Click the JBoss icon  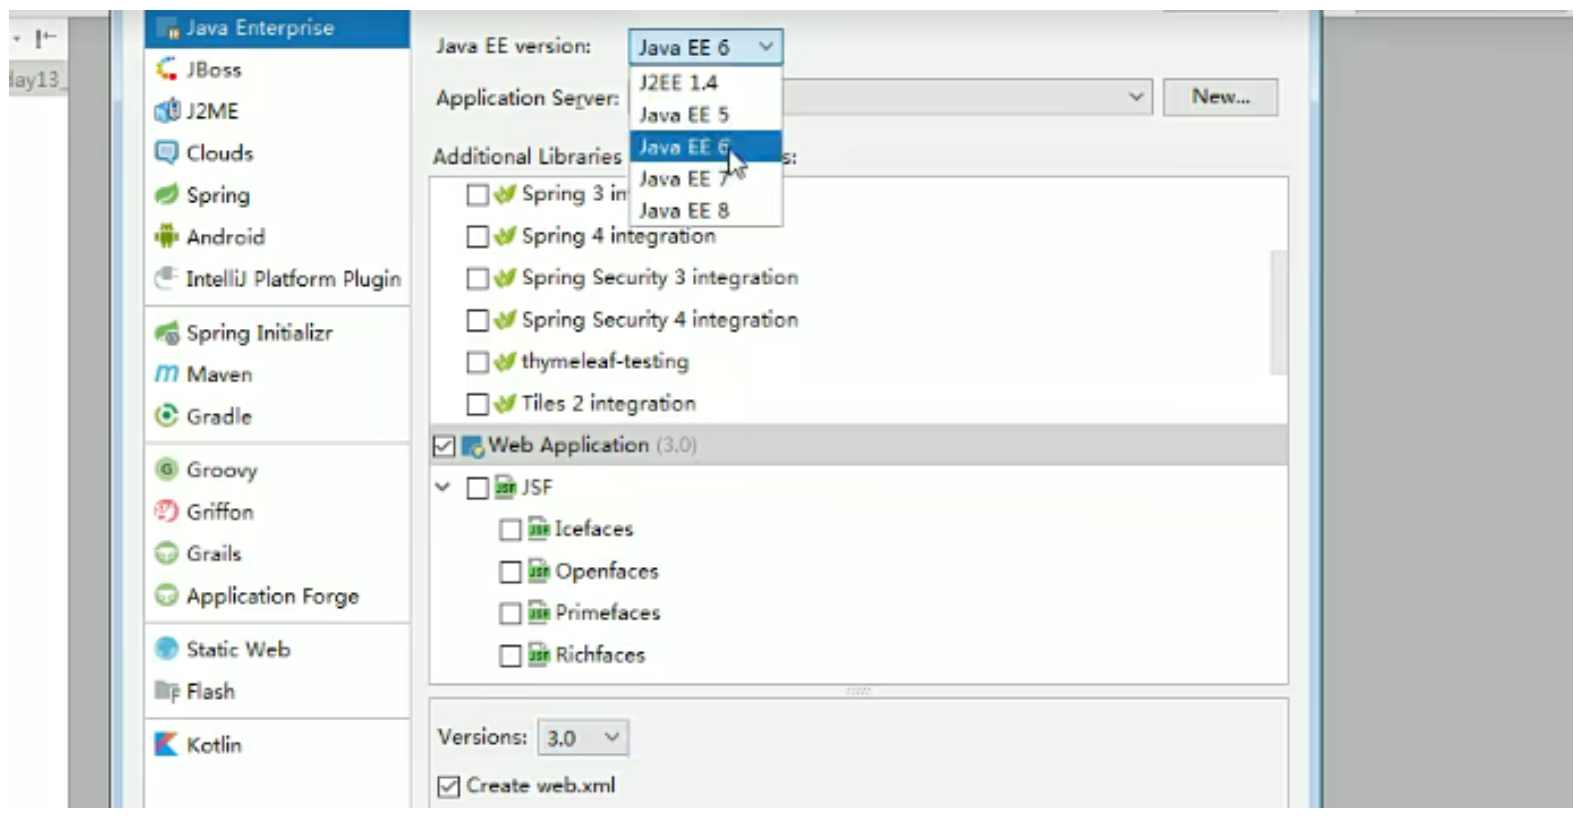coord(167,69)
